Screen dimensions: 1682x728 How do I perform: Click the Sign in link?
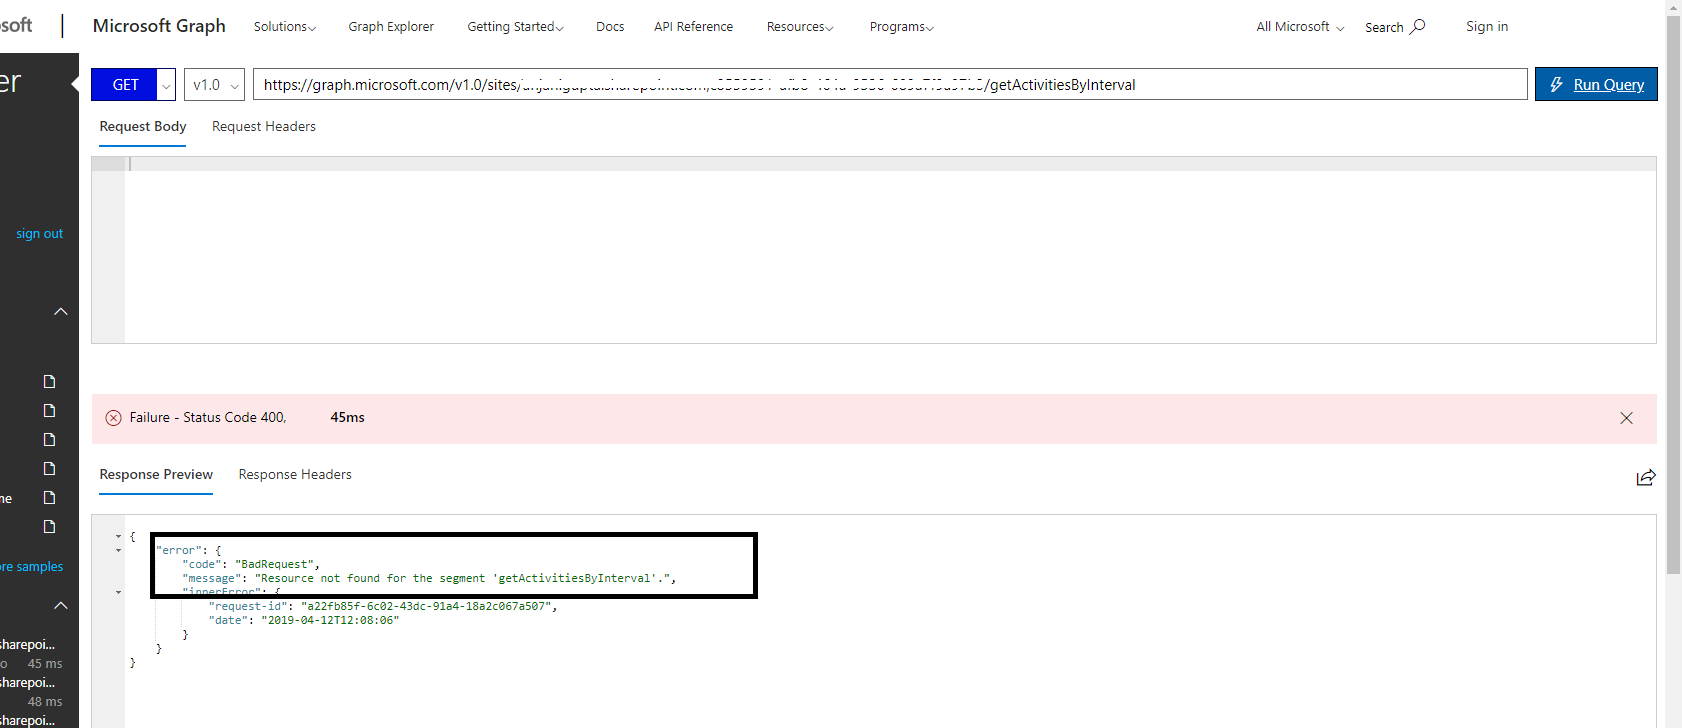(x=1487, y=26)
